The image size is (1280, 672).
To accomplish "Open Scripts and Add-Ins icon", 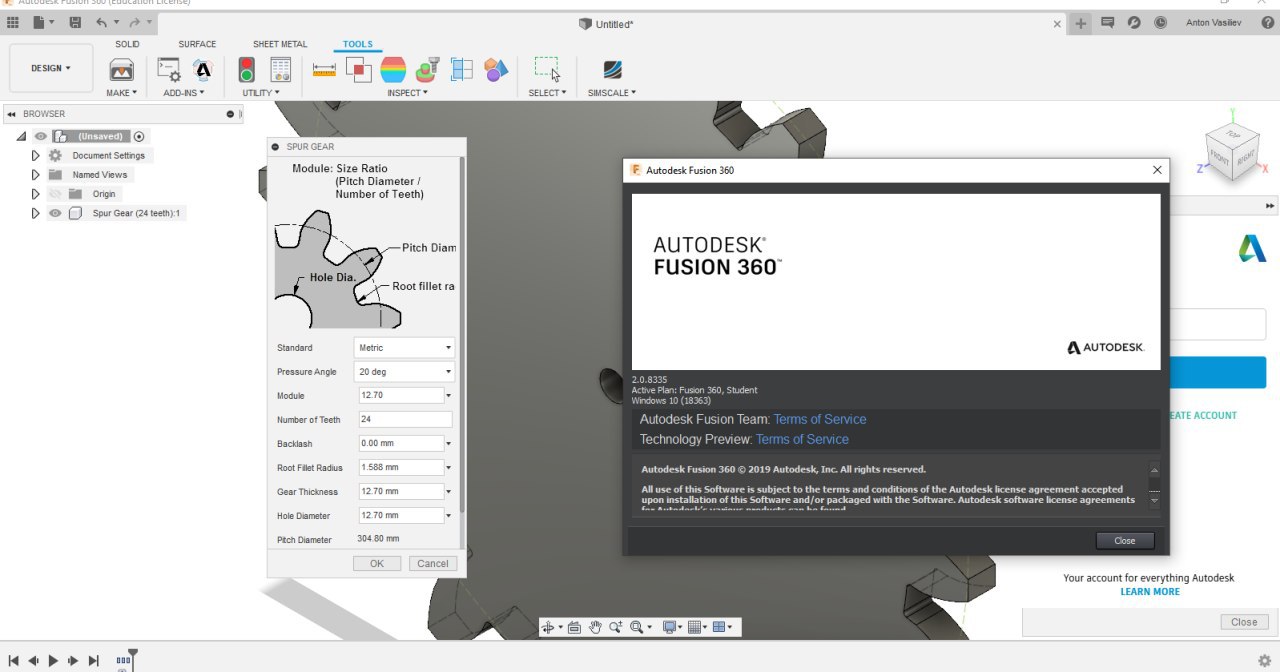I will [170, 69].
